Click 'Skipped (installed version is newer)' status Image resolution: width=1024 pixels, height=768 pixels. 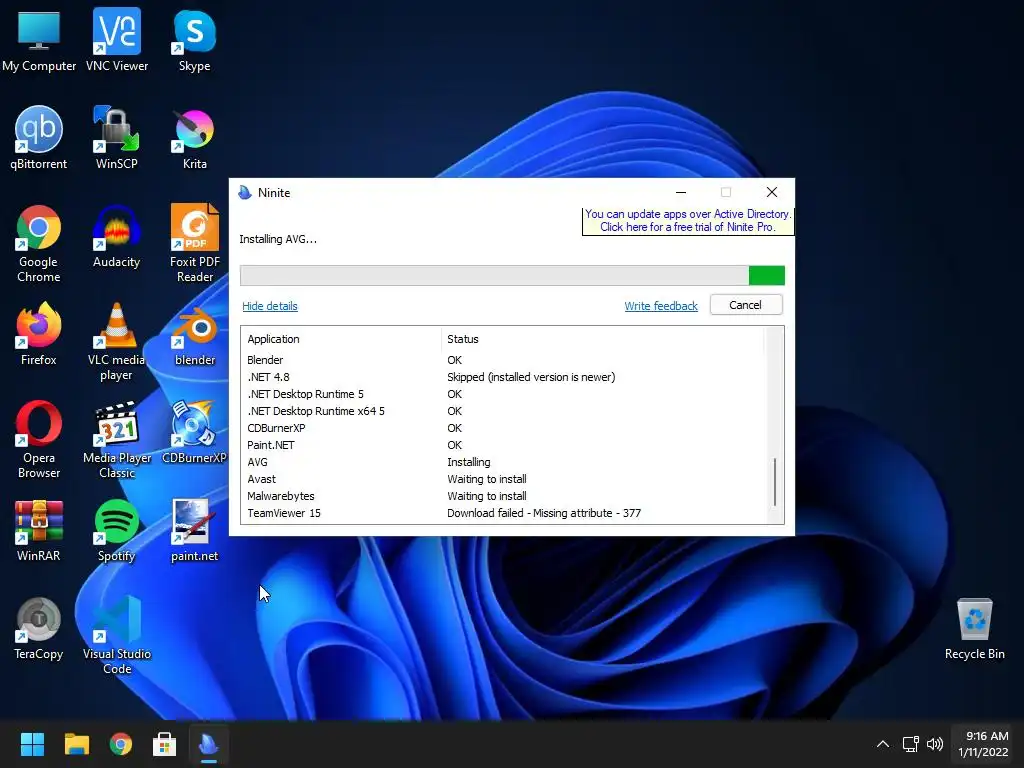pyautogui.click(x=531, y=377)
